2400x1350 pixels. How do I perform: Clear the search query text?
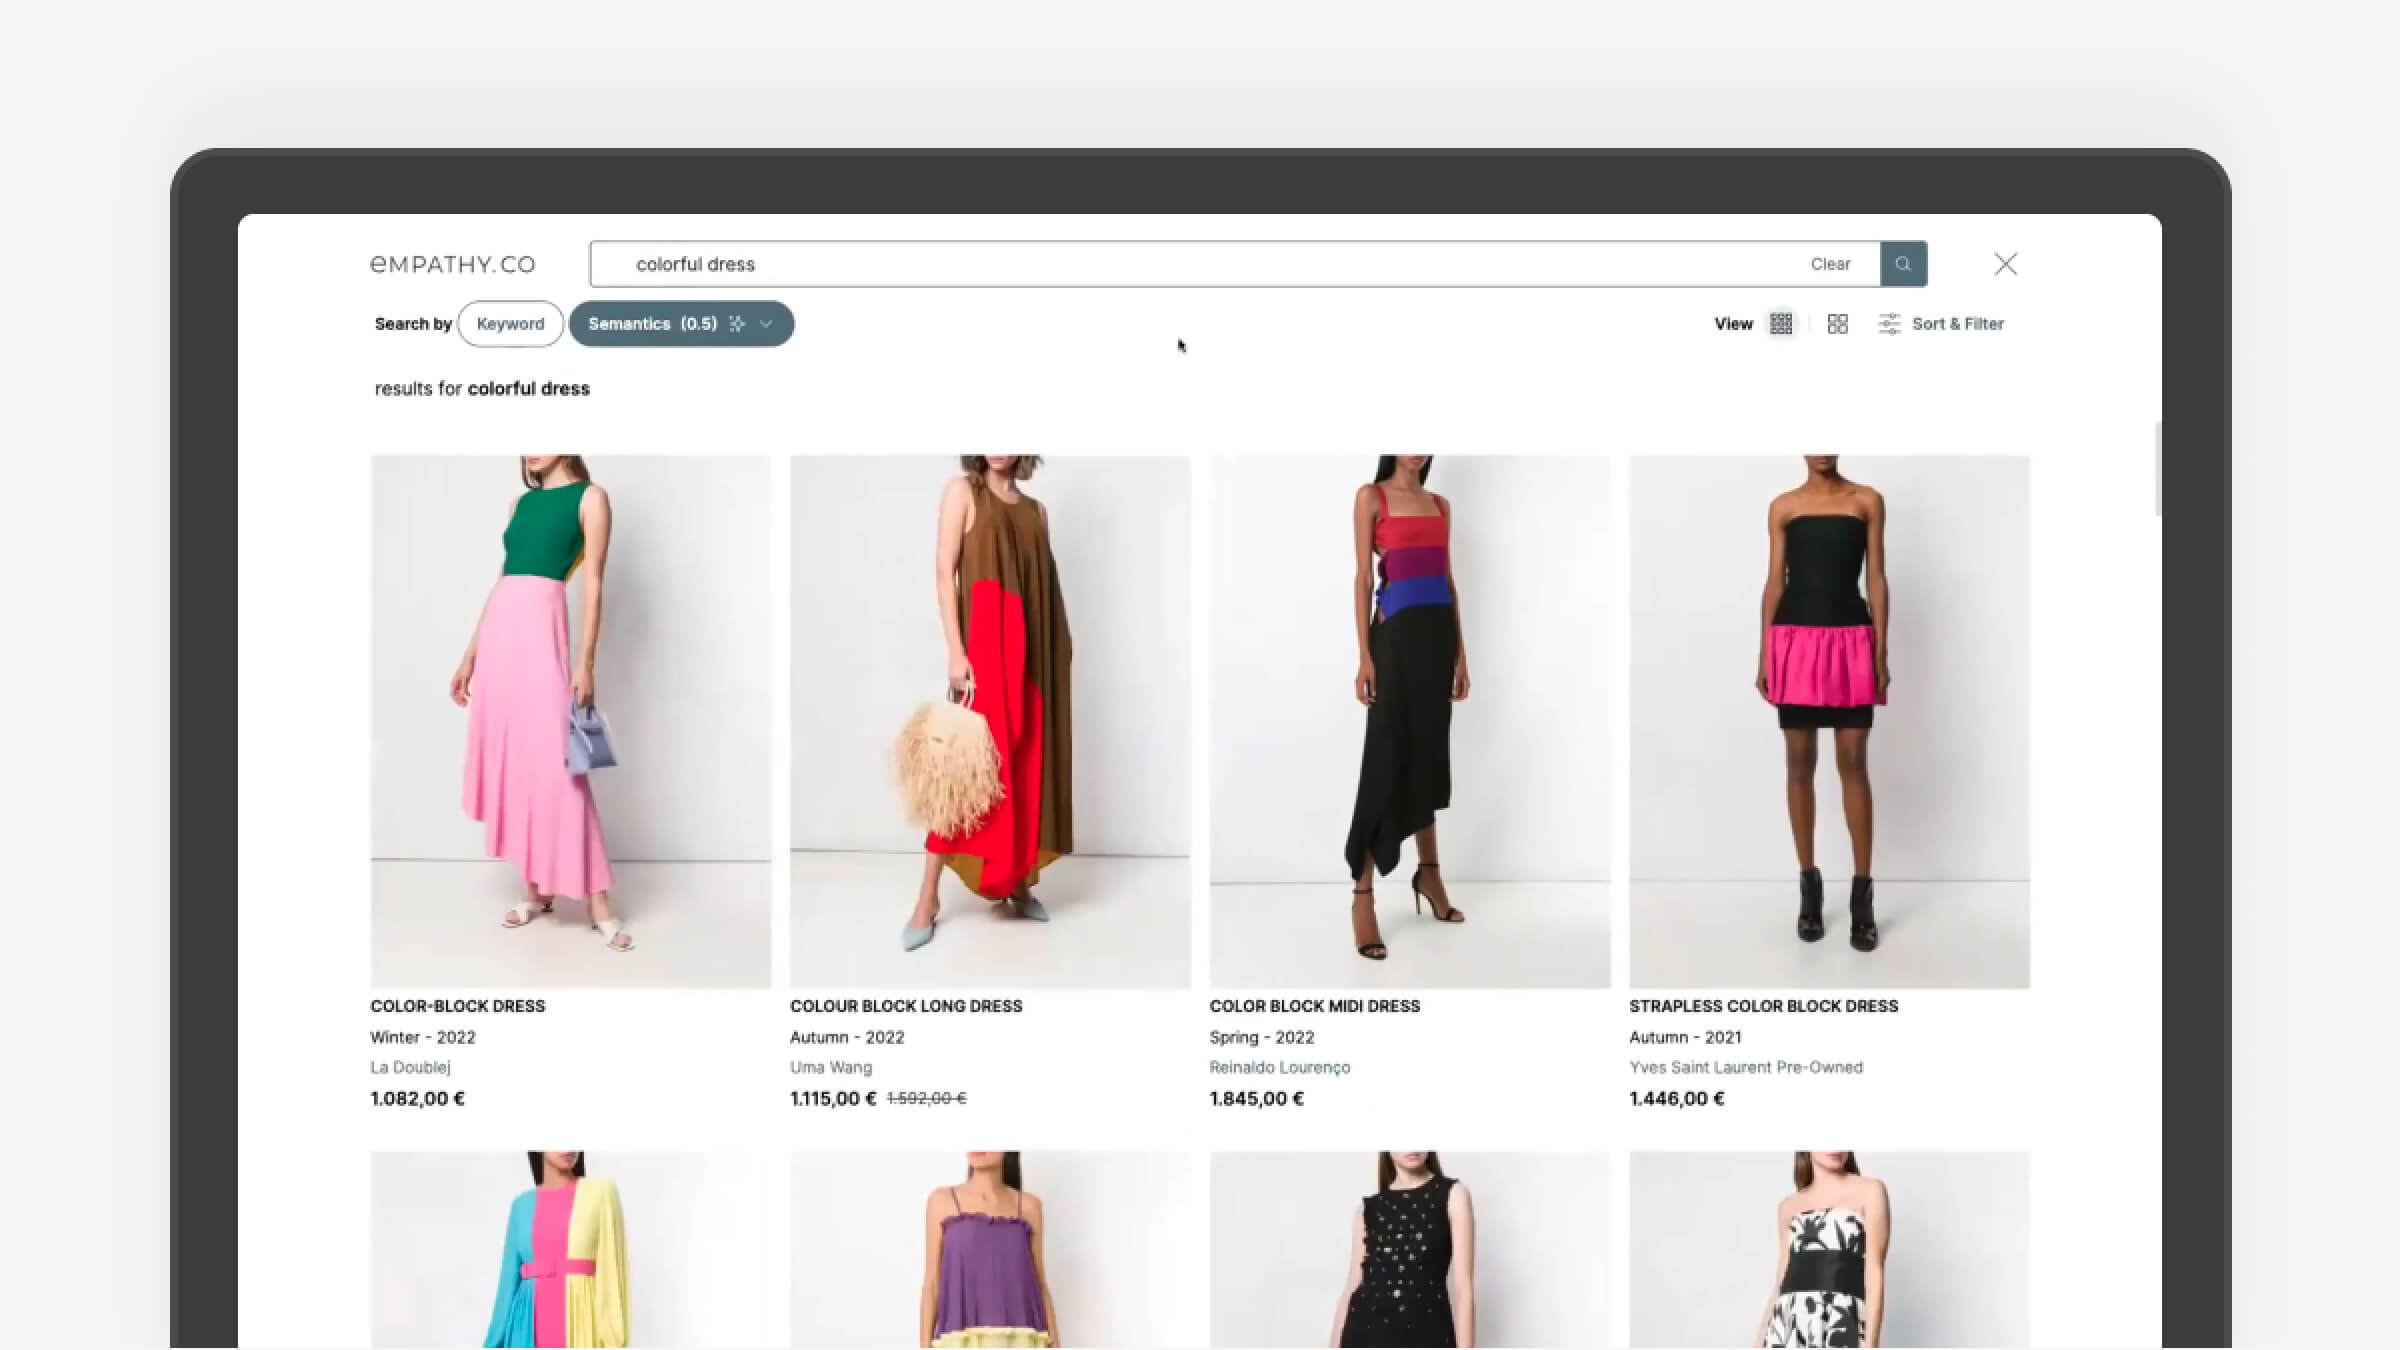coord(1830,264)
